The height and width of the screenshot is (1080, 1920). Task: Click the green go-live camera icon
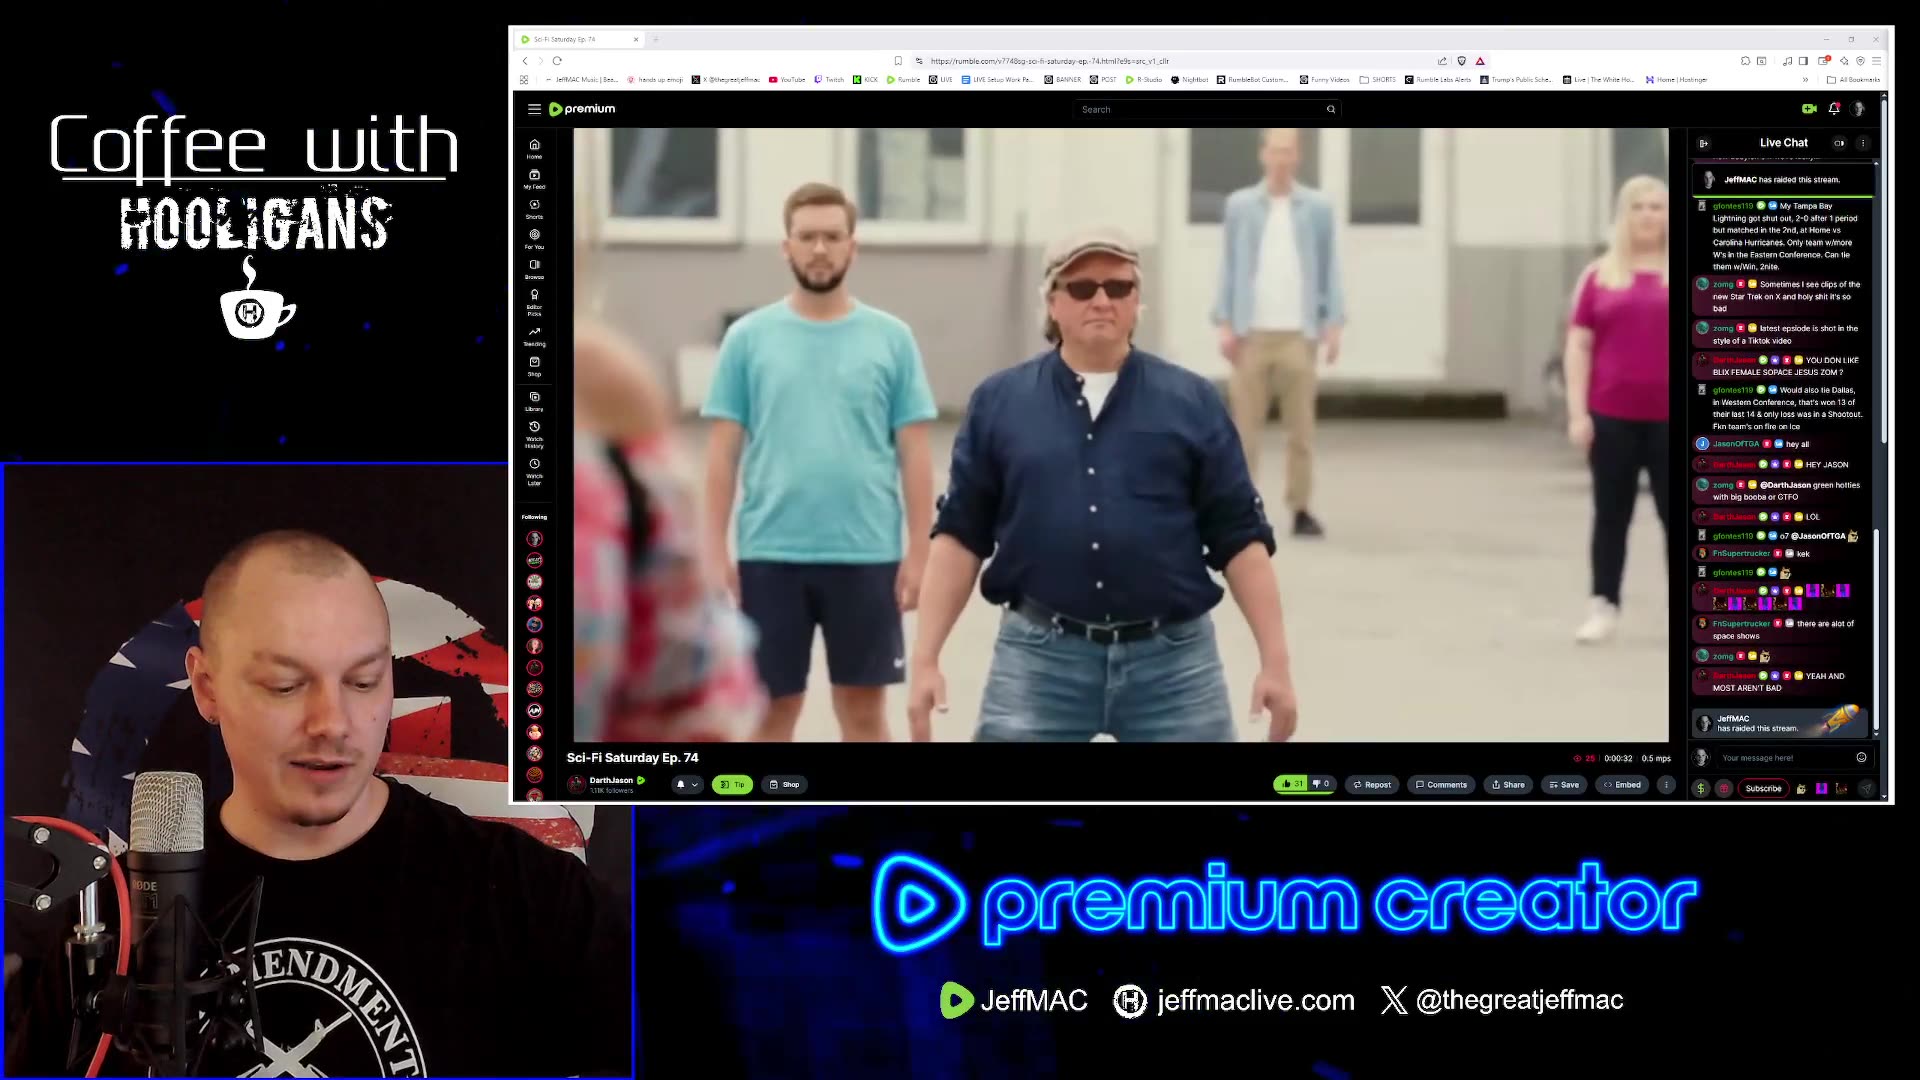pos(1809,109)
